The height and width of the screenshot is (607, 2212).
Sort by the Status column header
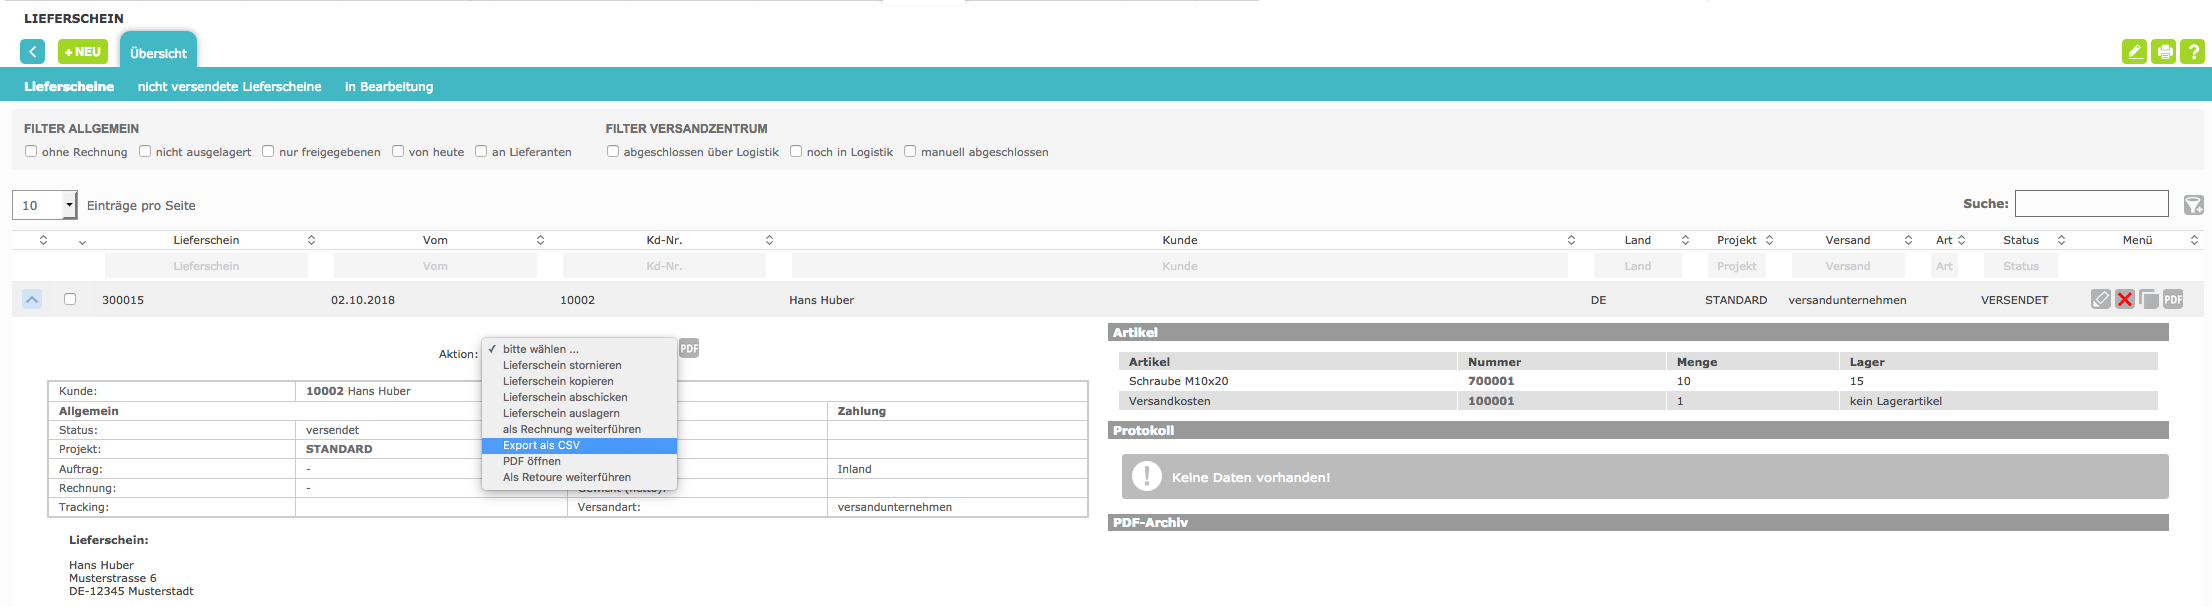(2021, 240)
